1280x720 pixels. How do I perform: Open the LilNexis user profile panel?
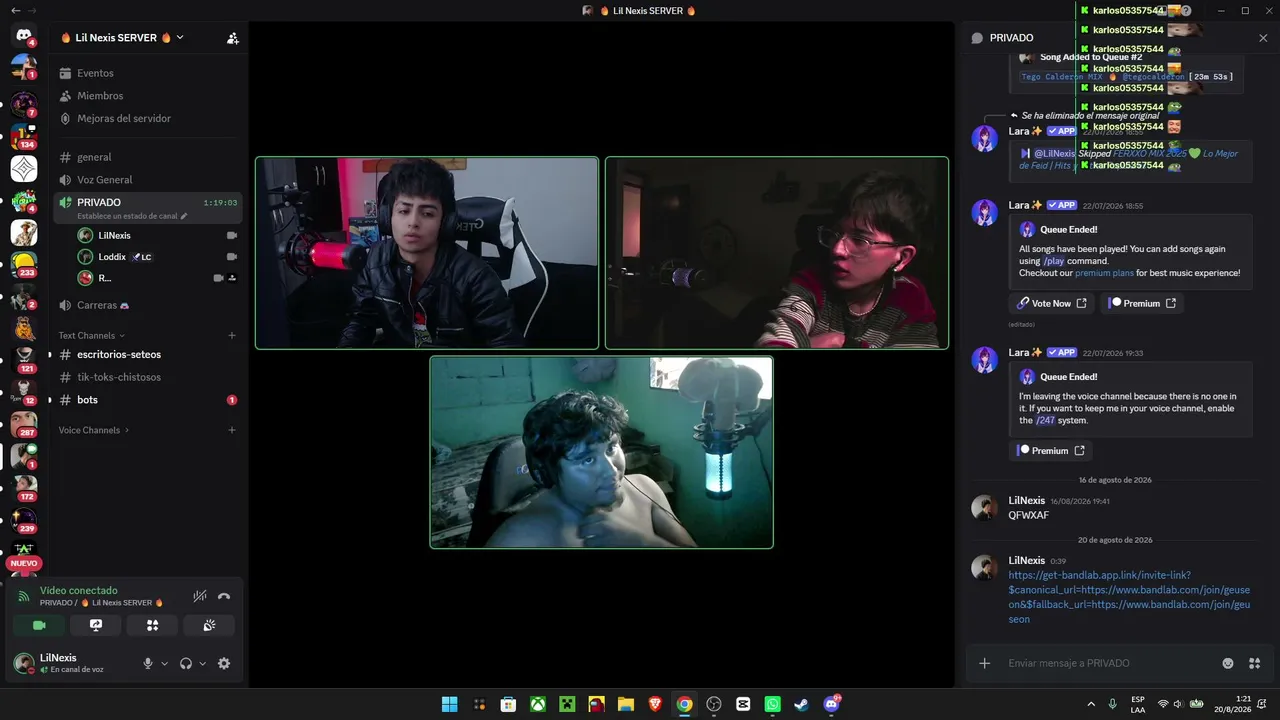click(70, 663)
